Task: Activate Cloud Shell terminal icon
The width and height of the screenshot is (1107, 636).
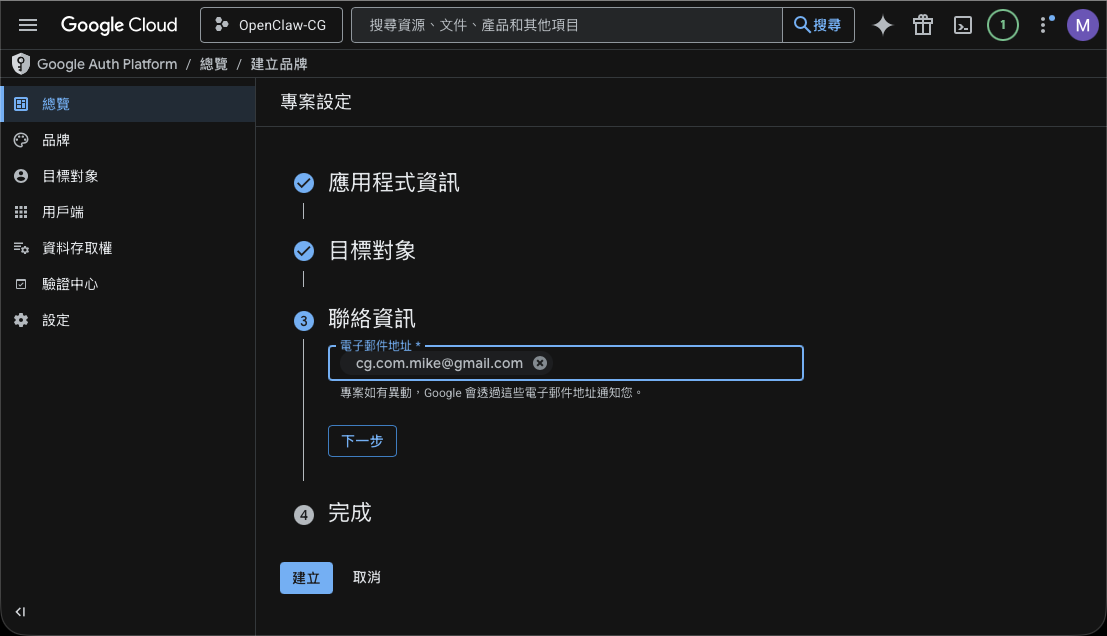Action: point(962,25)
